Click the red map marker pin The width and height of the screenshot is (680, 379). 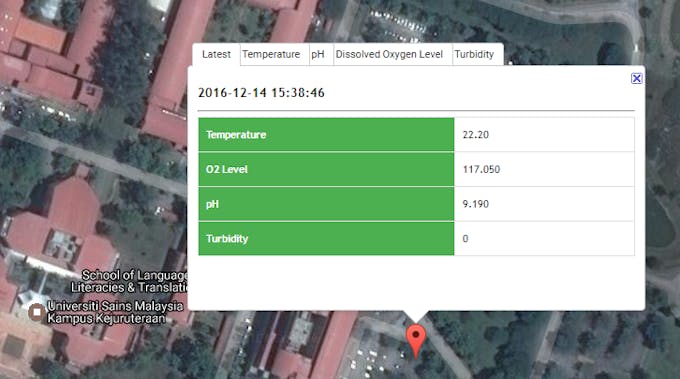point(415,341)
